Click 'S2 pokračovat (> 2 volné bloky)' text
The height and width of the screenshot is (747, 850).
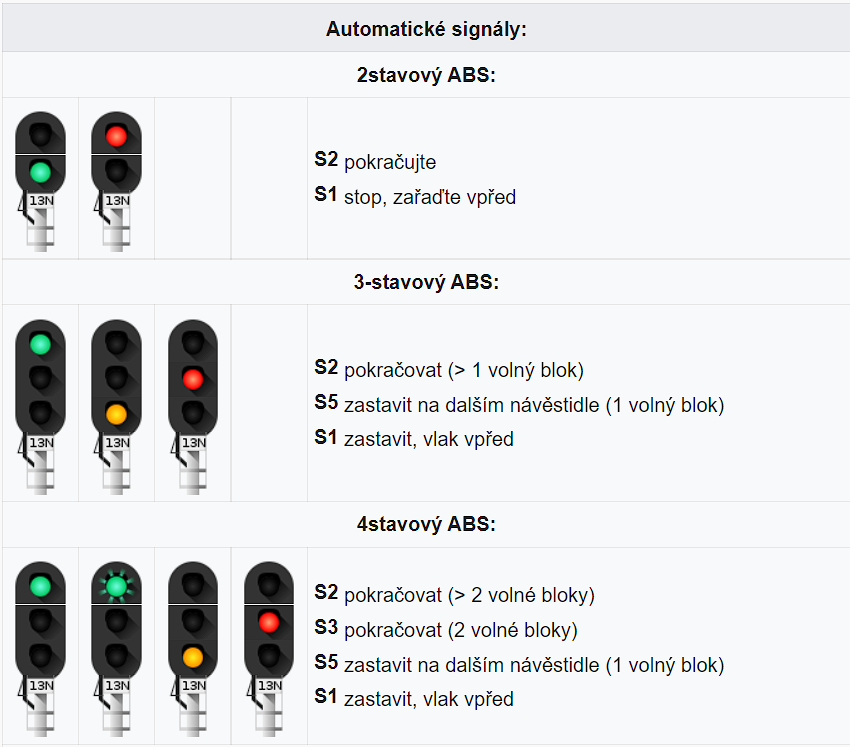pyautogui.click(x=455, y=595)
